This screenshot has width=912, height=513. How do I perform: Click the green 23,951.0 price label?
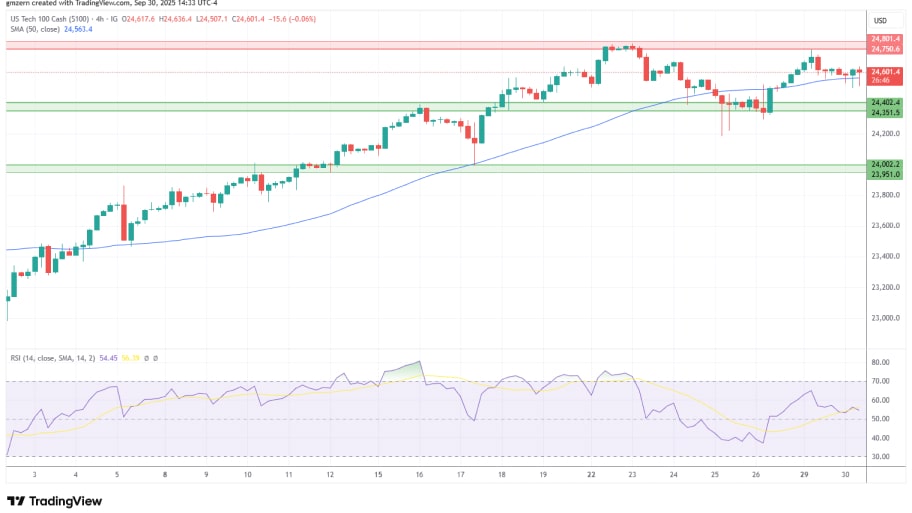pyautogui.click(x=886, y=173)
